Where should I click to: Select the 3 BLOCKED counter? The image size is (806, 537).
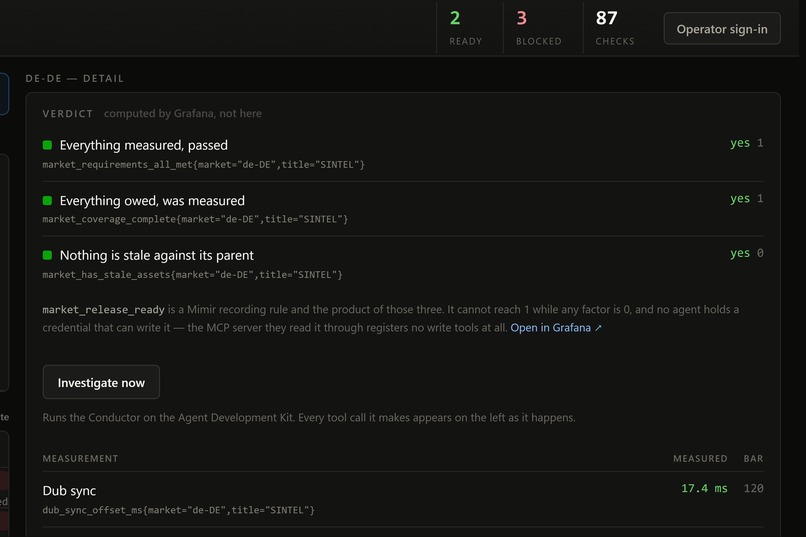click(x=538, y=28)
